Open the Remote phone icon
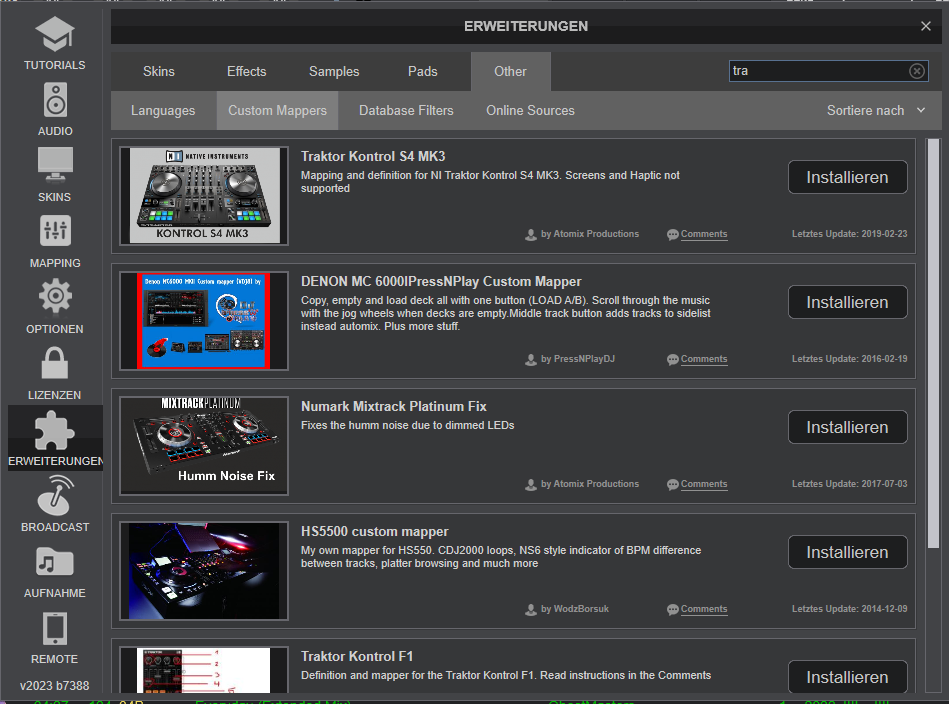Image resolution: width=949 pixels, height=704 pixels. (x=54, y=628)
